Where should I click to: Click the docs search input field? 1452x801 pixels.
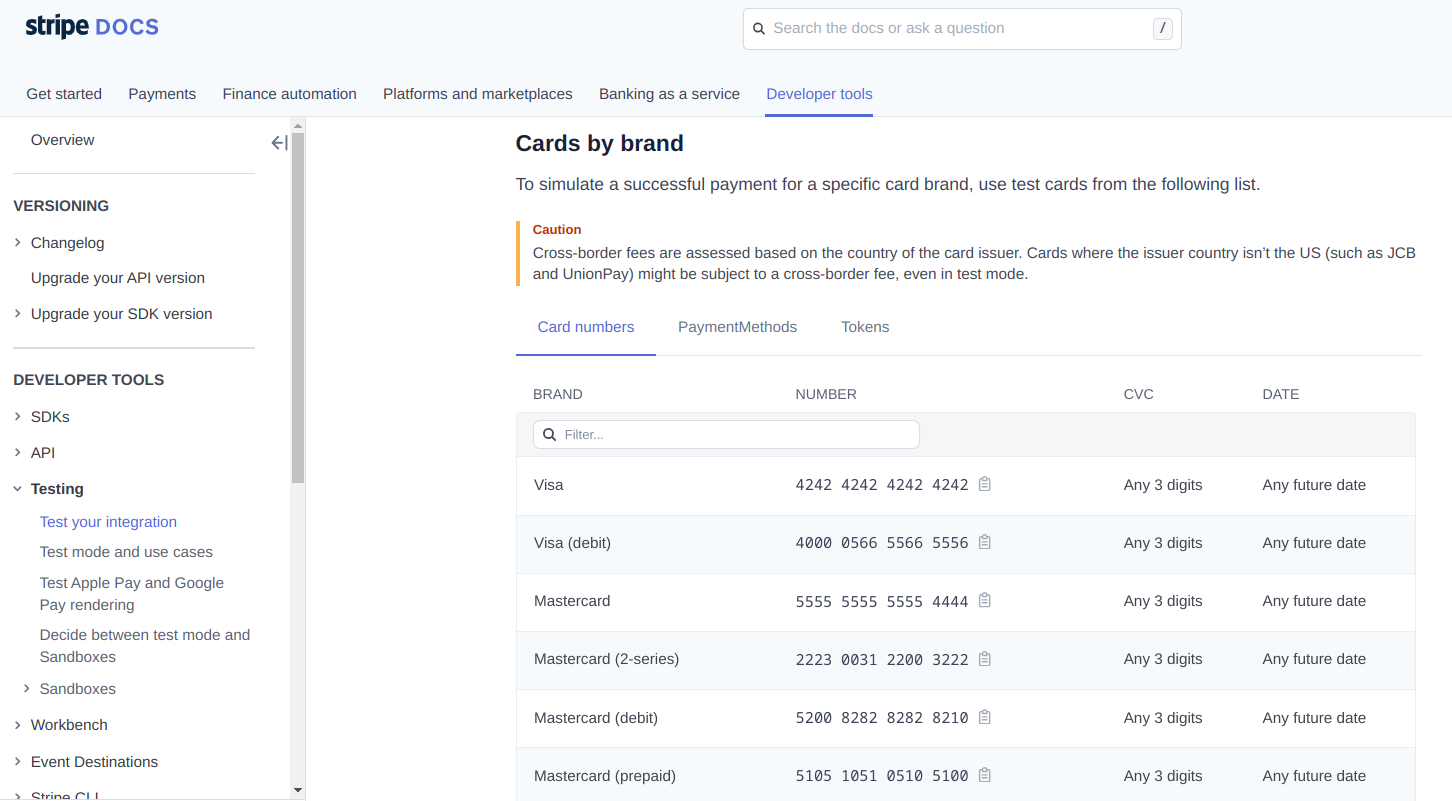(x=962, y=29)
